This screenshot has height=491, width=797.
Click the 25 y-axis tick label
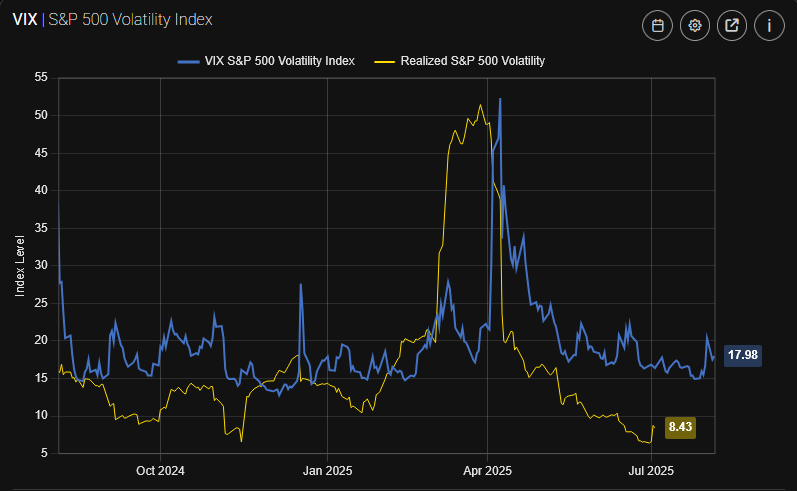[x=41, y=303]
